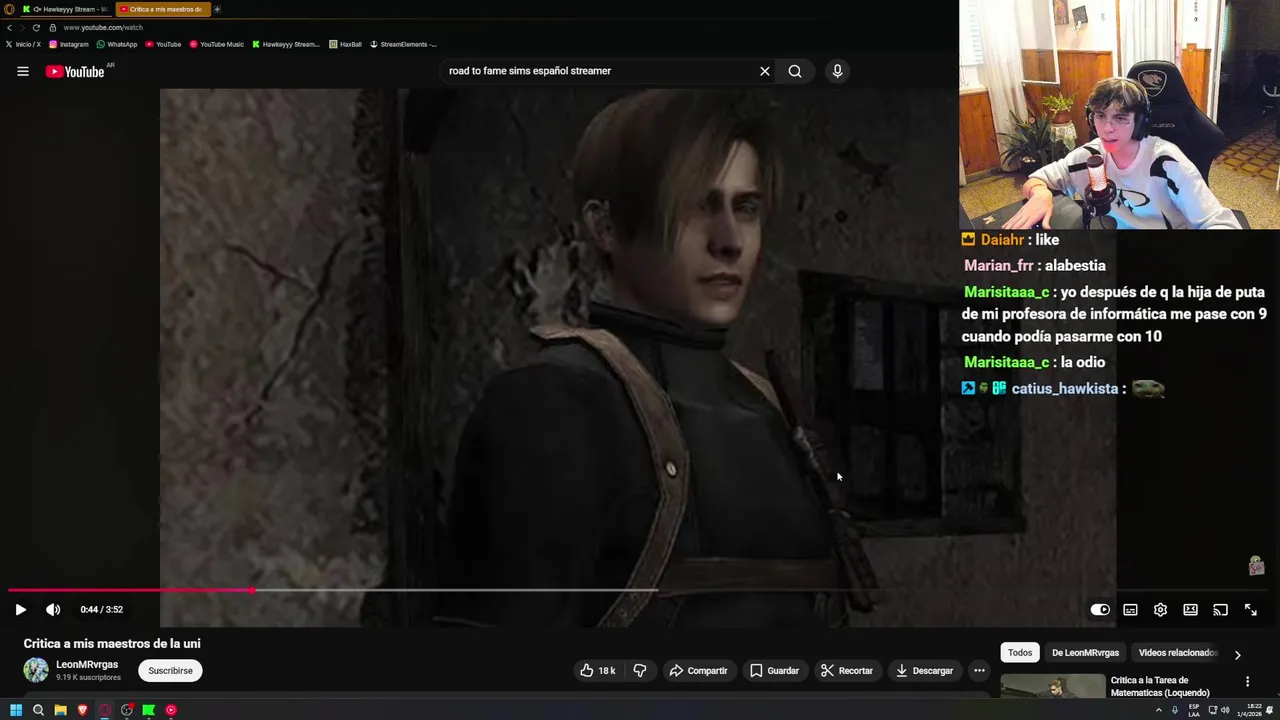Open the taskbar clock and date
1280x720 pixels.
point(1249,710)
